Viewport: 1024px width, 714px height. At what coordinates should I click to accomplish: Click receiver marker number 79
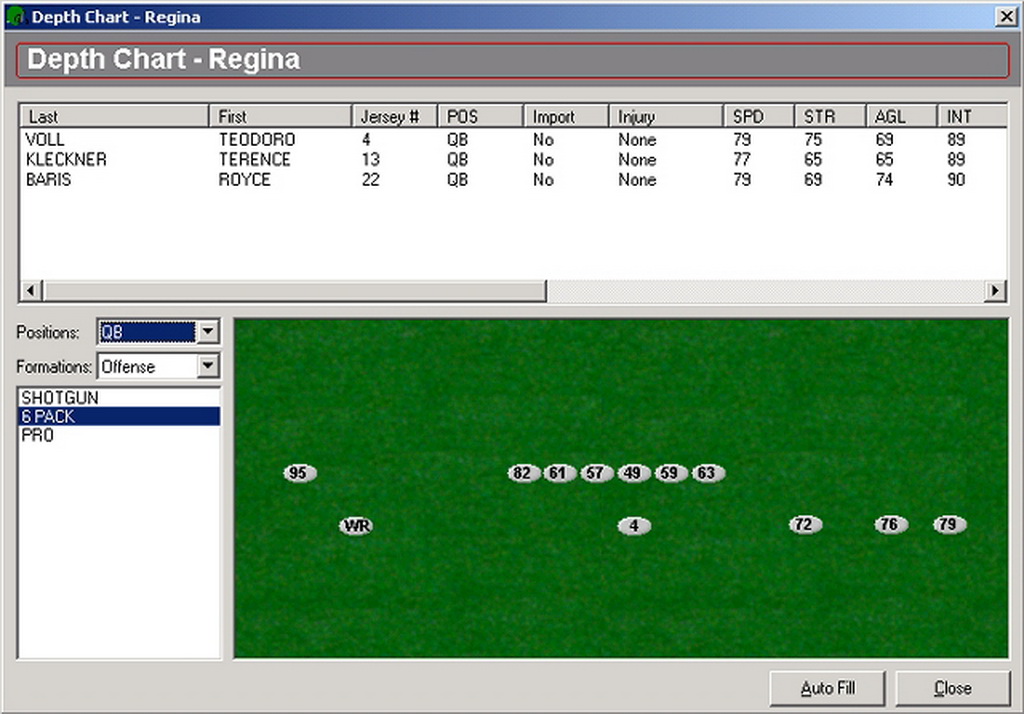click(949, 524)
